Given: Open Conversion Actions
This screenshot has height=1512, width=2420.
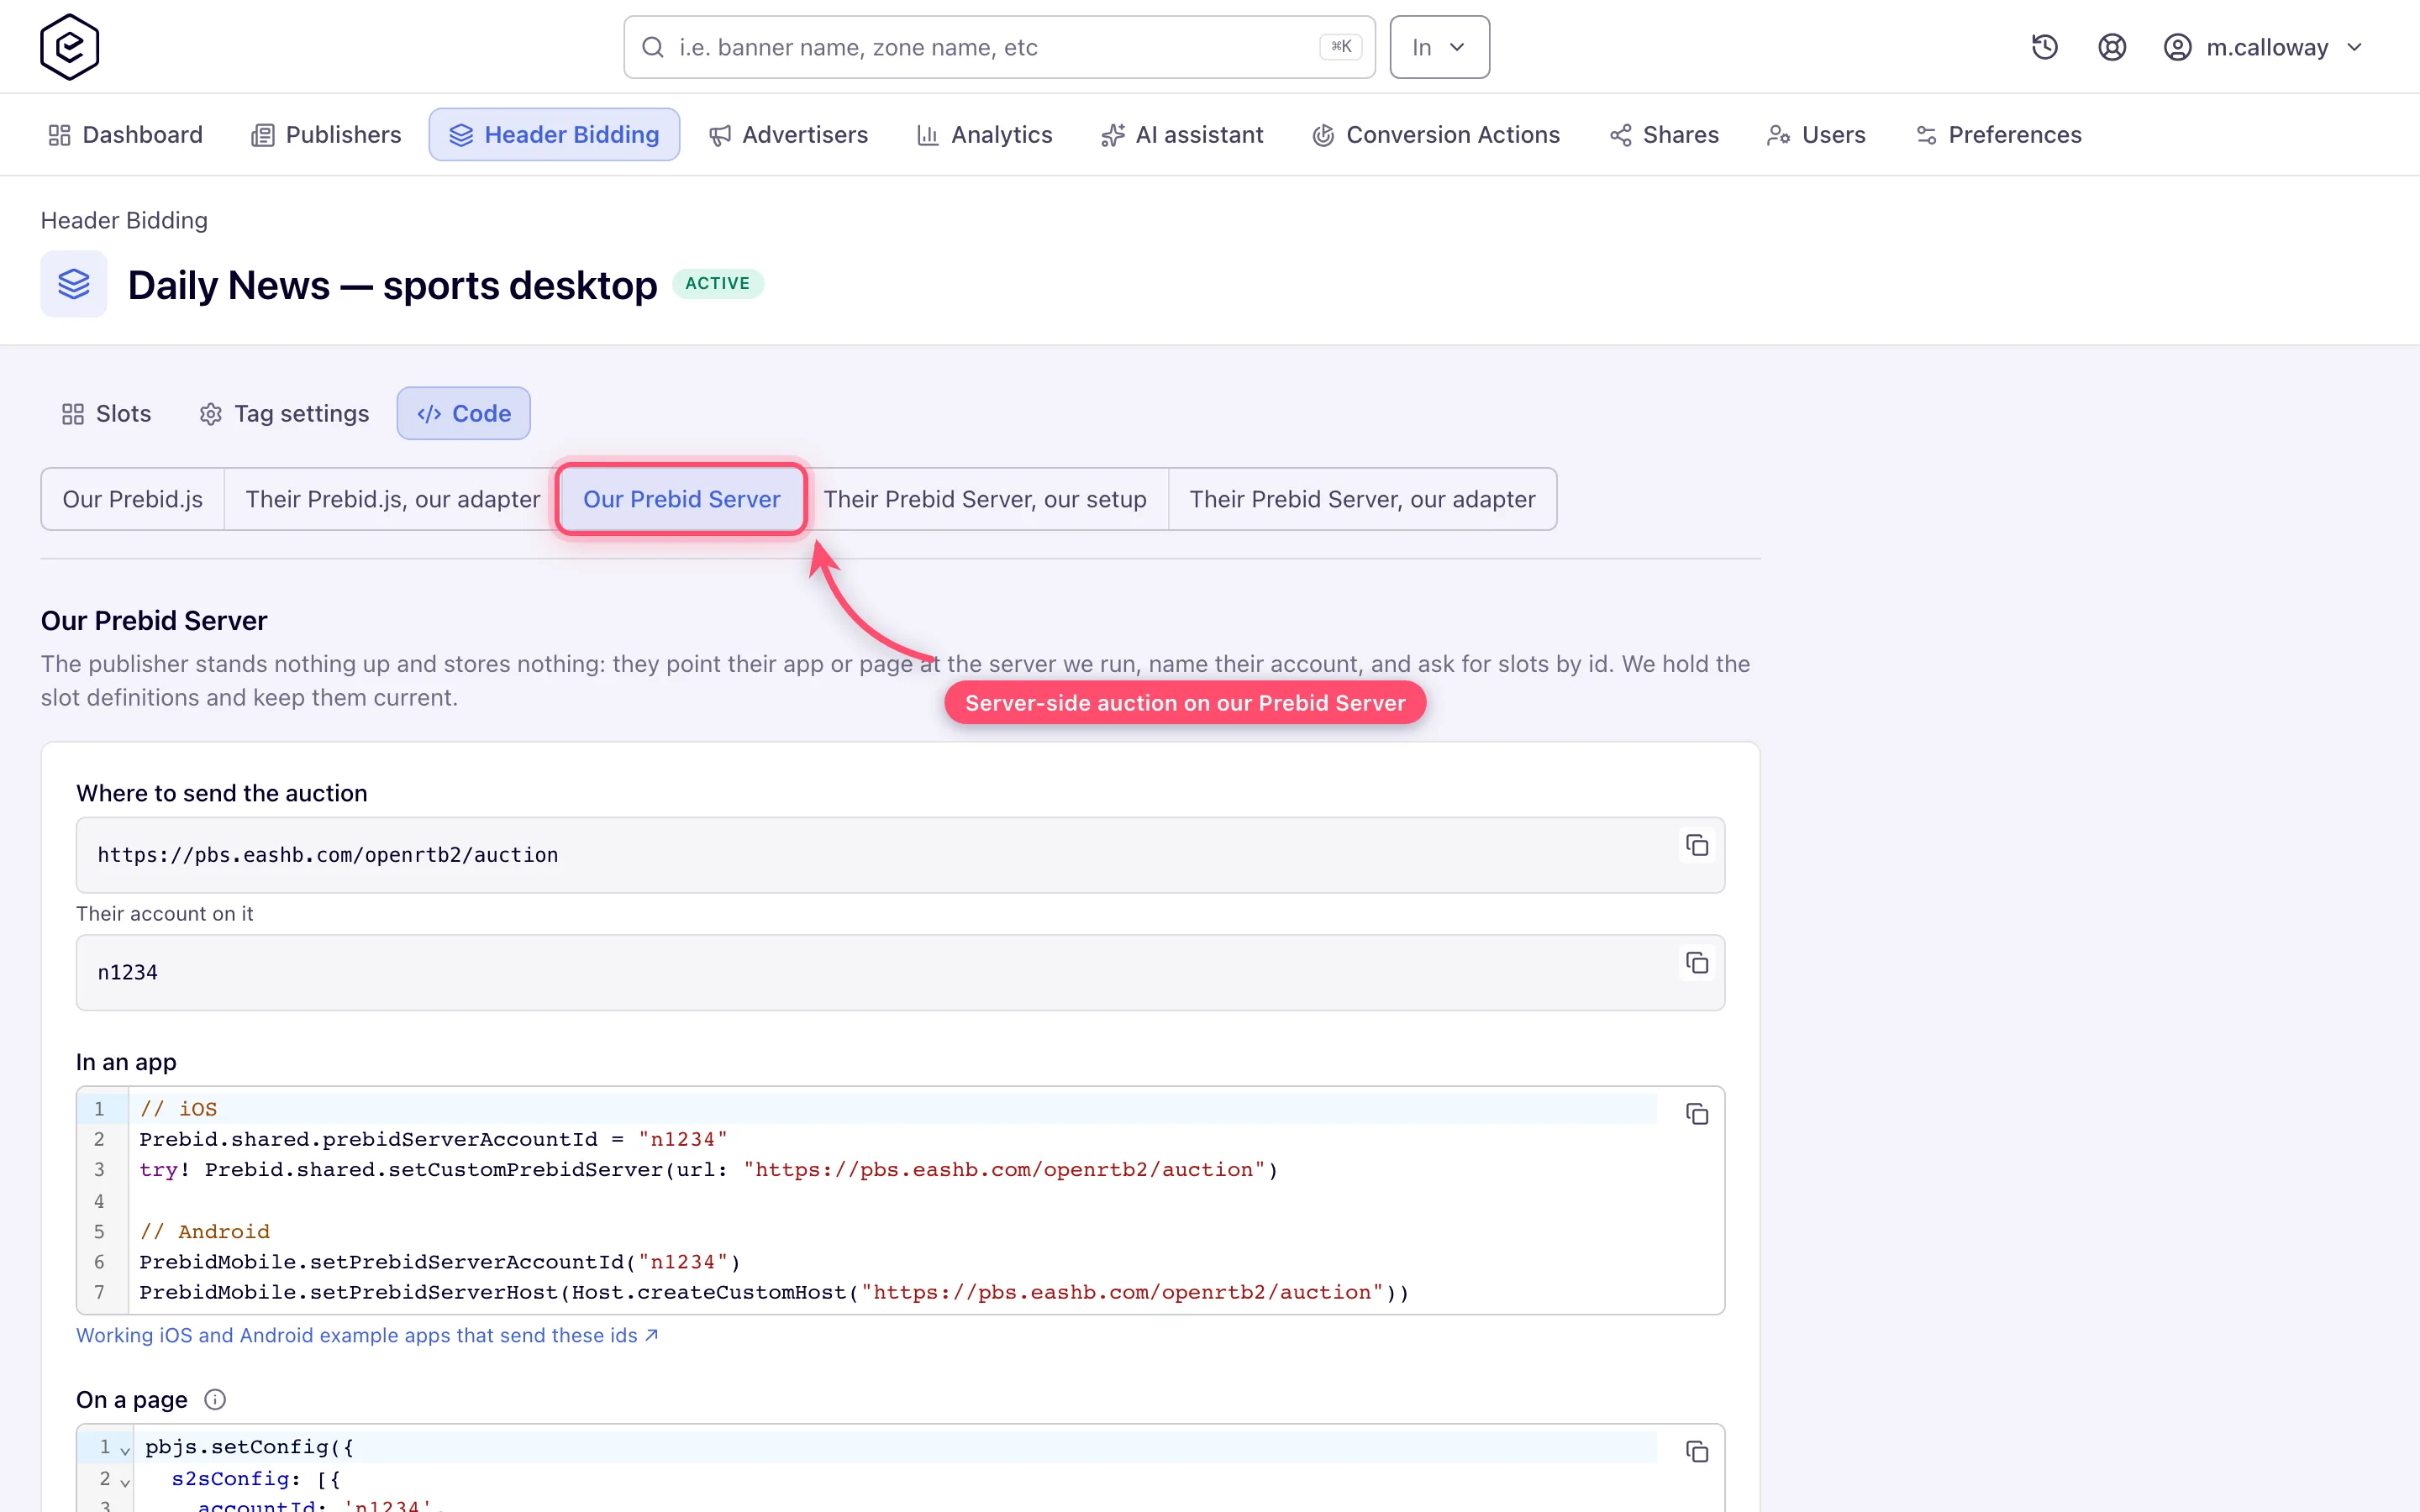Looking at the screenshot, I should click(x=1436, y=135).
